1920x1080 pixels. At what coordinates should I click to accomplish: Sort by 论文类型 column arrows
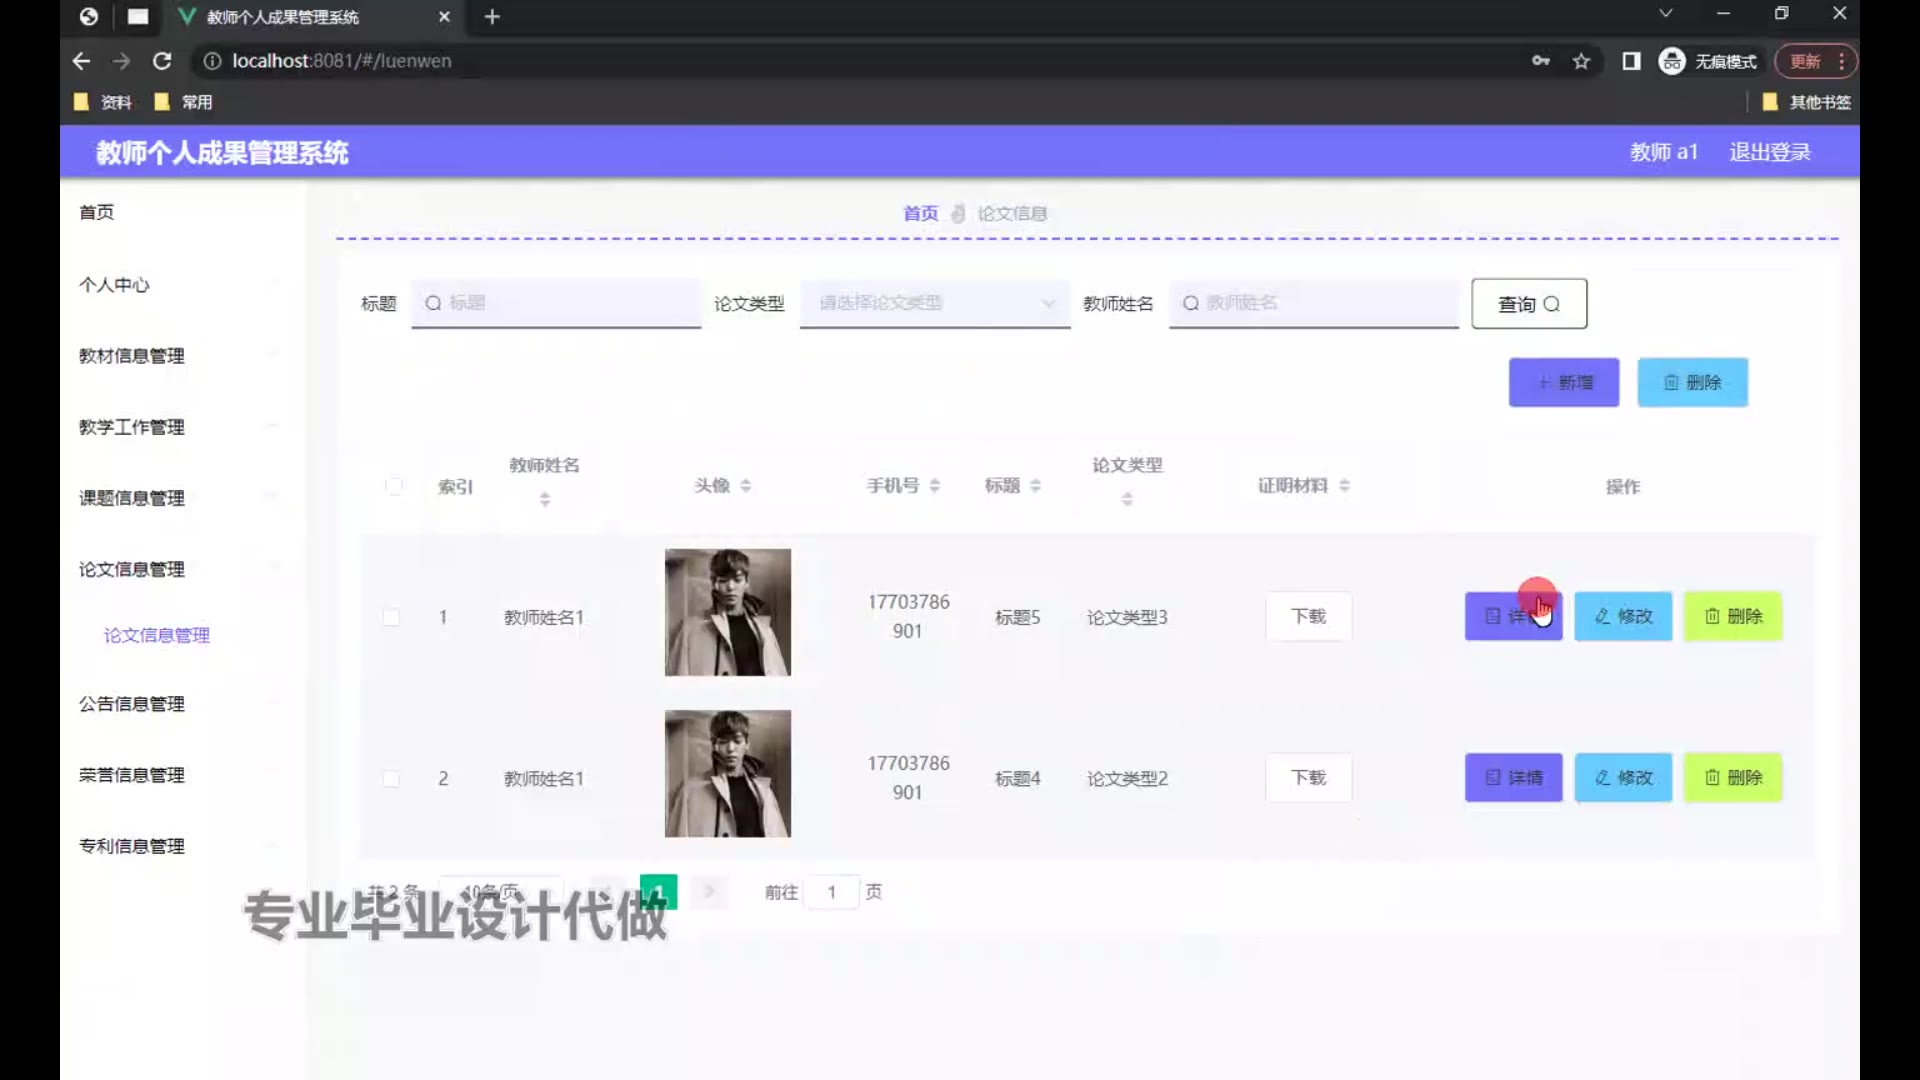pos(1128,499)
